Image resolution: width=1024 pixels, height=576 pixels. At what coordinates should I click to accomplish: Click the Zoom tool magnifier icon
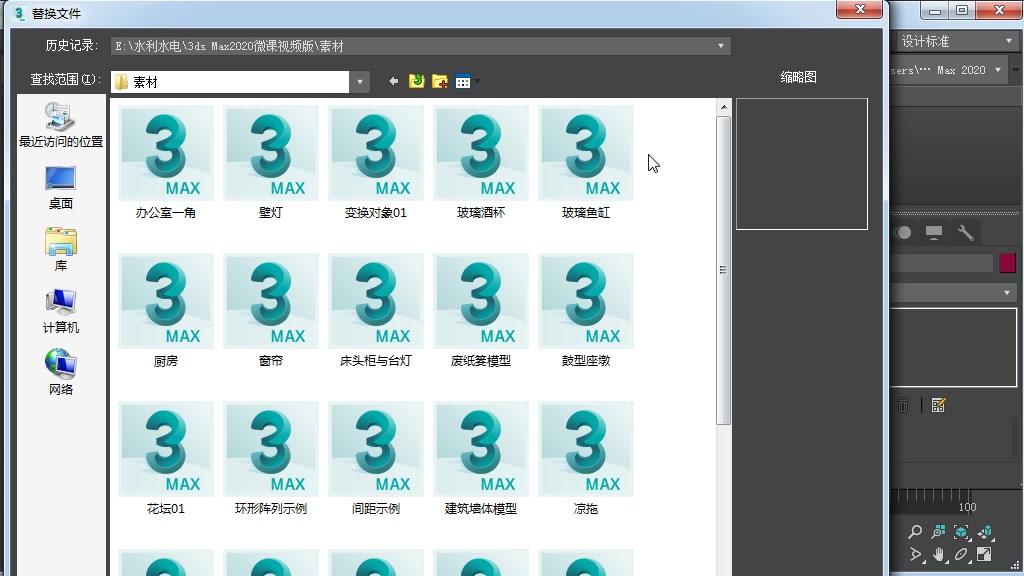915,531
